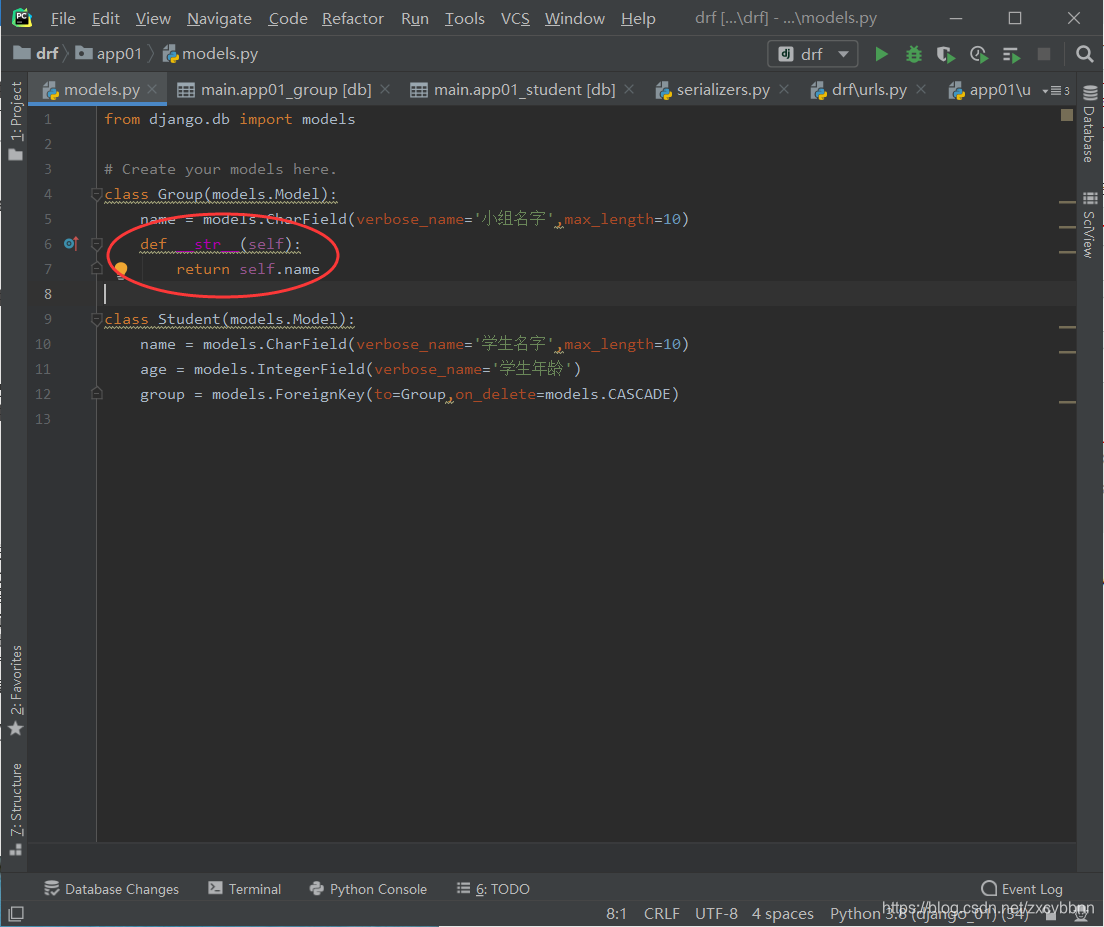The height and width of the screenshot is (927, 1104).
Task: Open the Navigate menu
Action: (219, 19)
